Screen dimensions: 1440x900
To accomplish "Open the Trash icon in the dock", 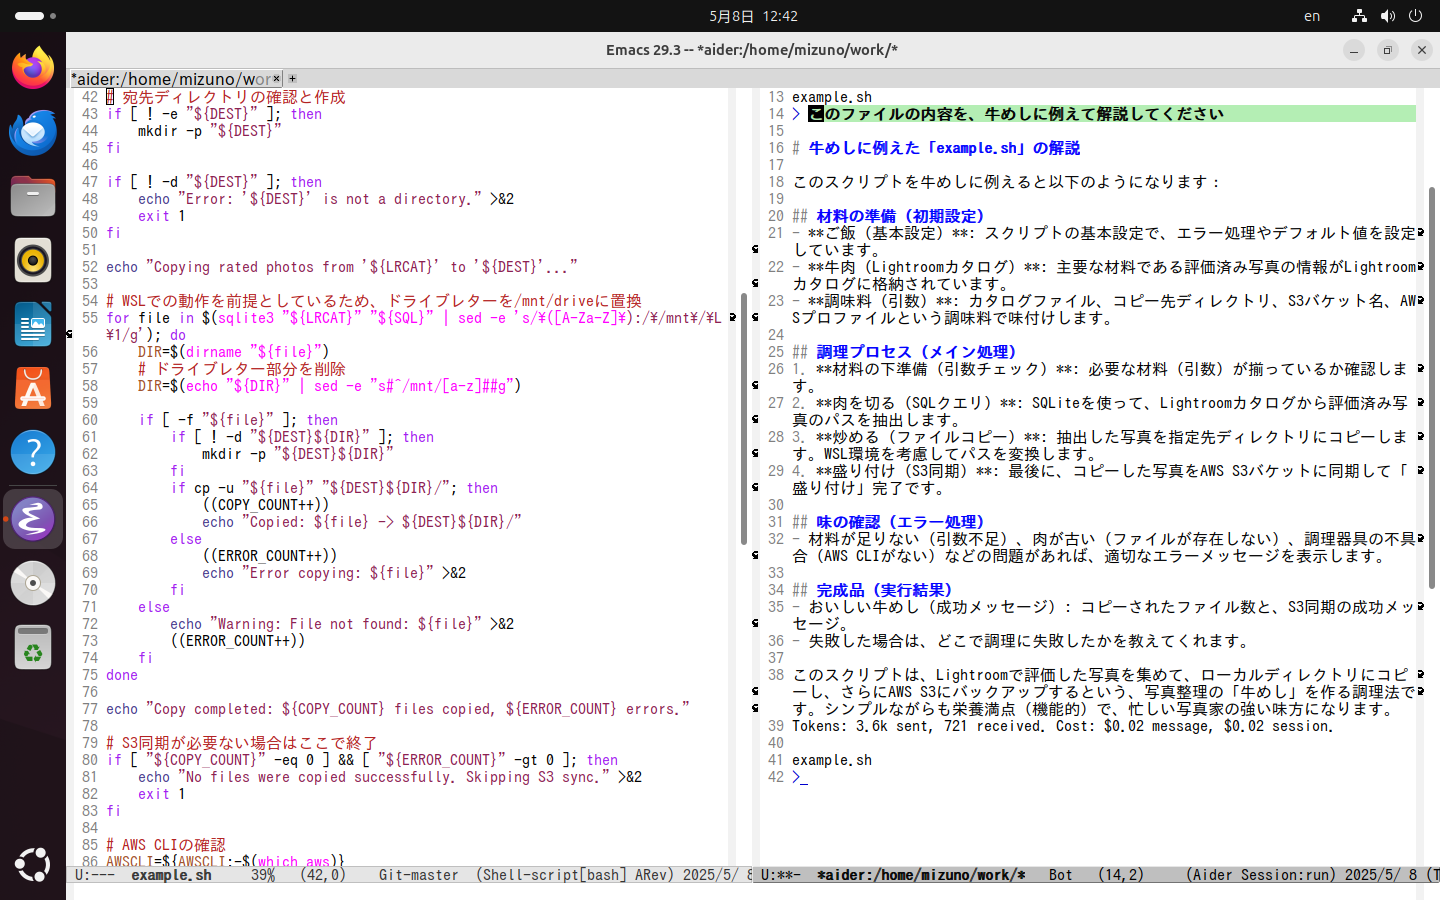I will coord(33,647).
